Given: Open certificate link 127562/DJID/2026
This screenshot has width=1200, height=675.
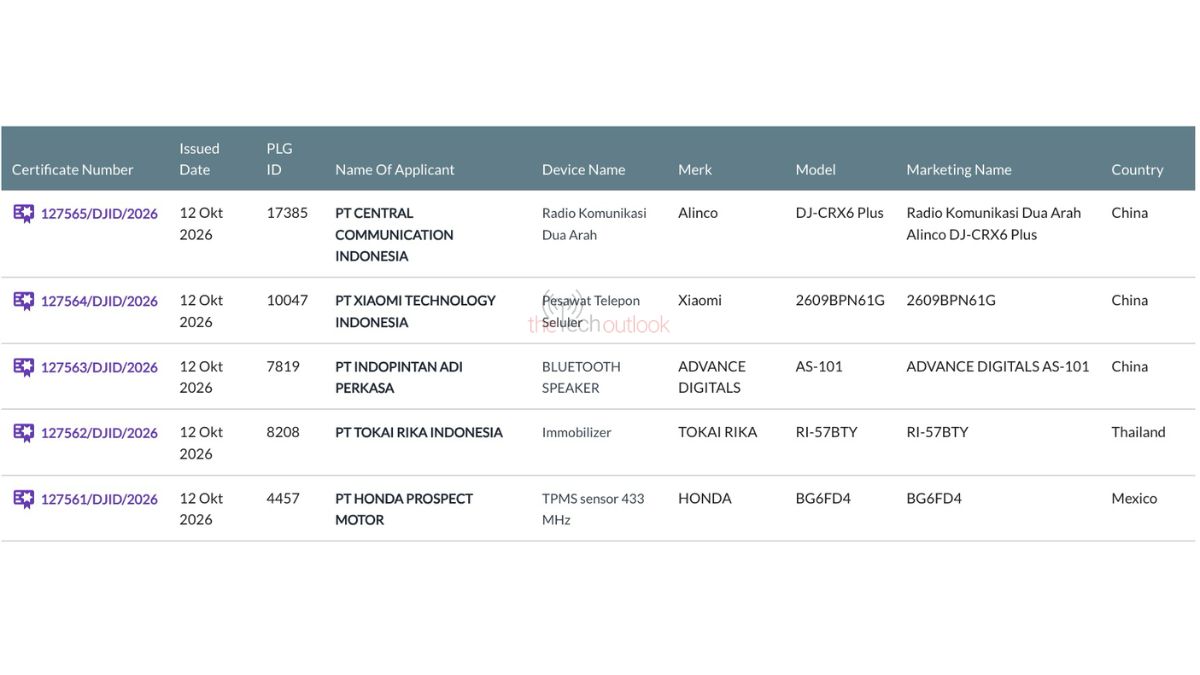Looking at the screenshot, I should point(99,433).
